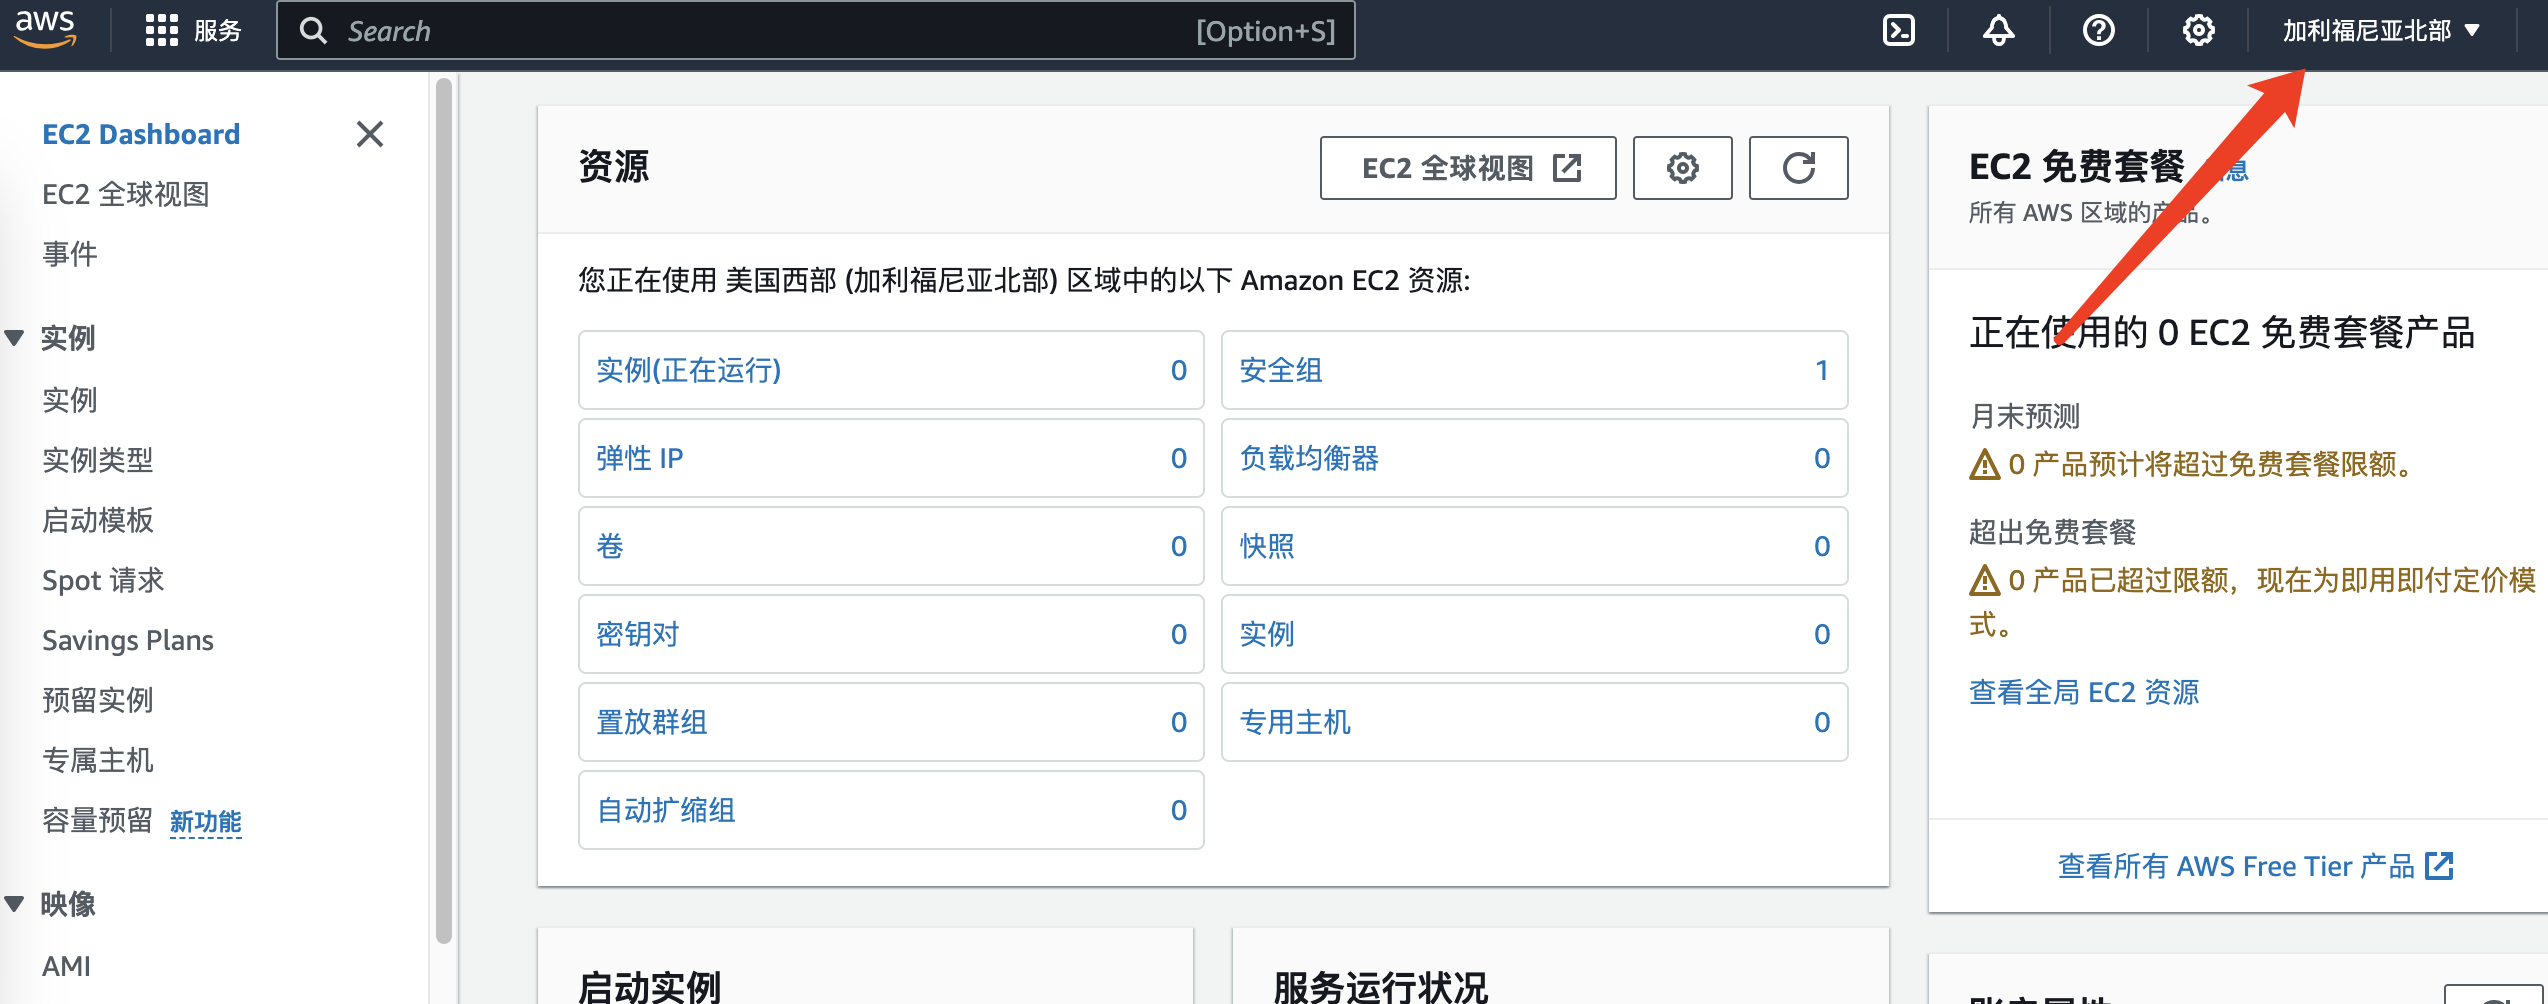Viewport: 2548px width, 1004px height.
Task: Open the top navigation settings gear
Action: (x=2198, y=31)
